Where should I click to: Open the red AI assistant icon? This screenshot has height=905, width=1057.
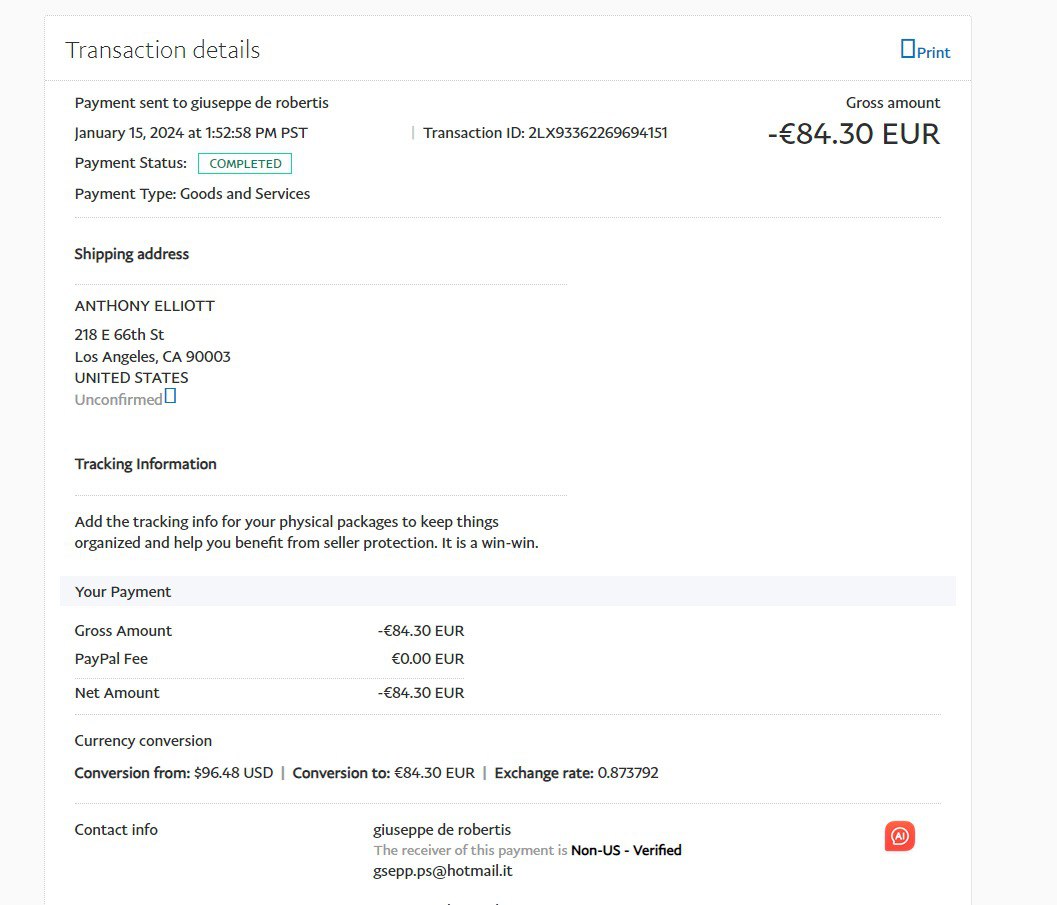click(x=900, y=836)
